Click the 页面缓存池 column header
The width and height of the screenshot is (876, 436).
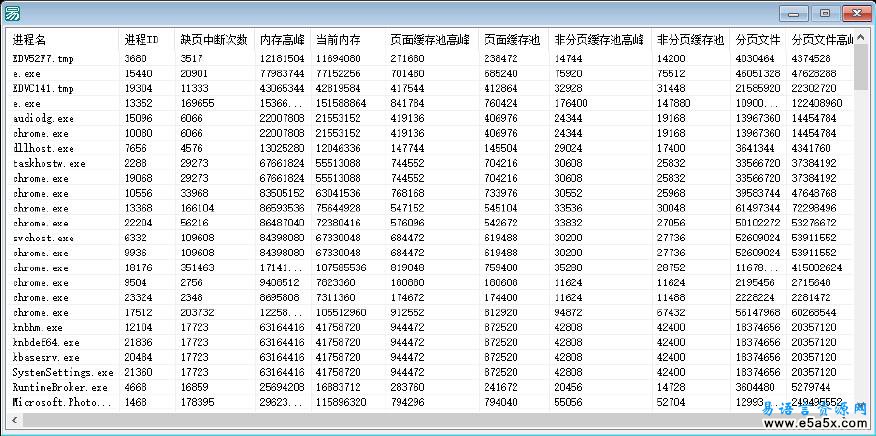[x=513, y=40]
